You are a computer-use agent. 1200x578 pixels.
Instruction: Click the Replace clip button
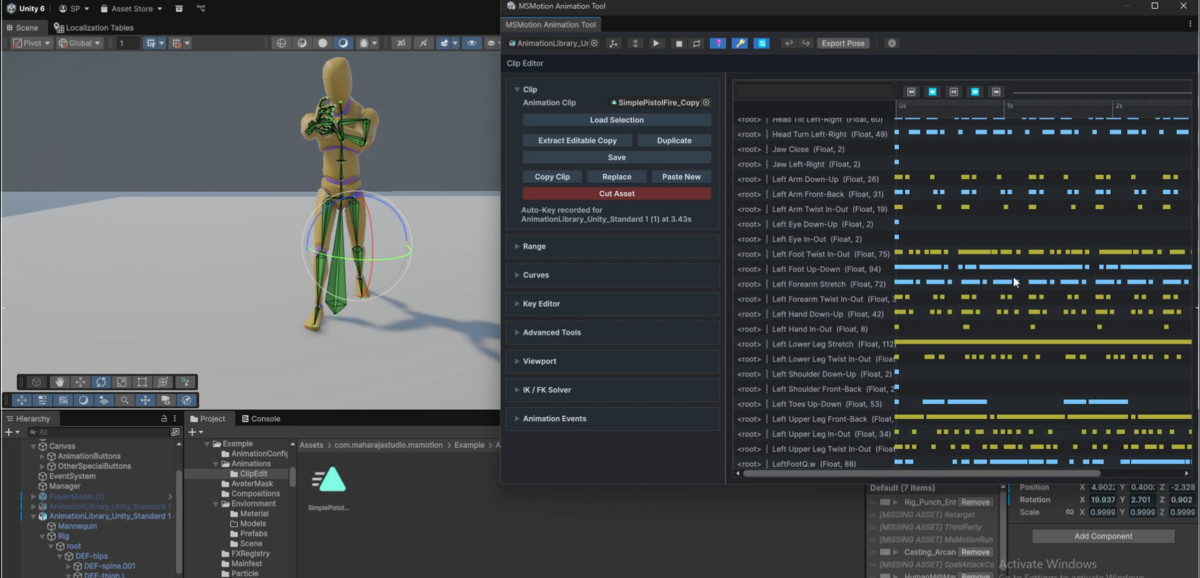[617, 177]
